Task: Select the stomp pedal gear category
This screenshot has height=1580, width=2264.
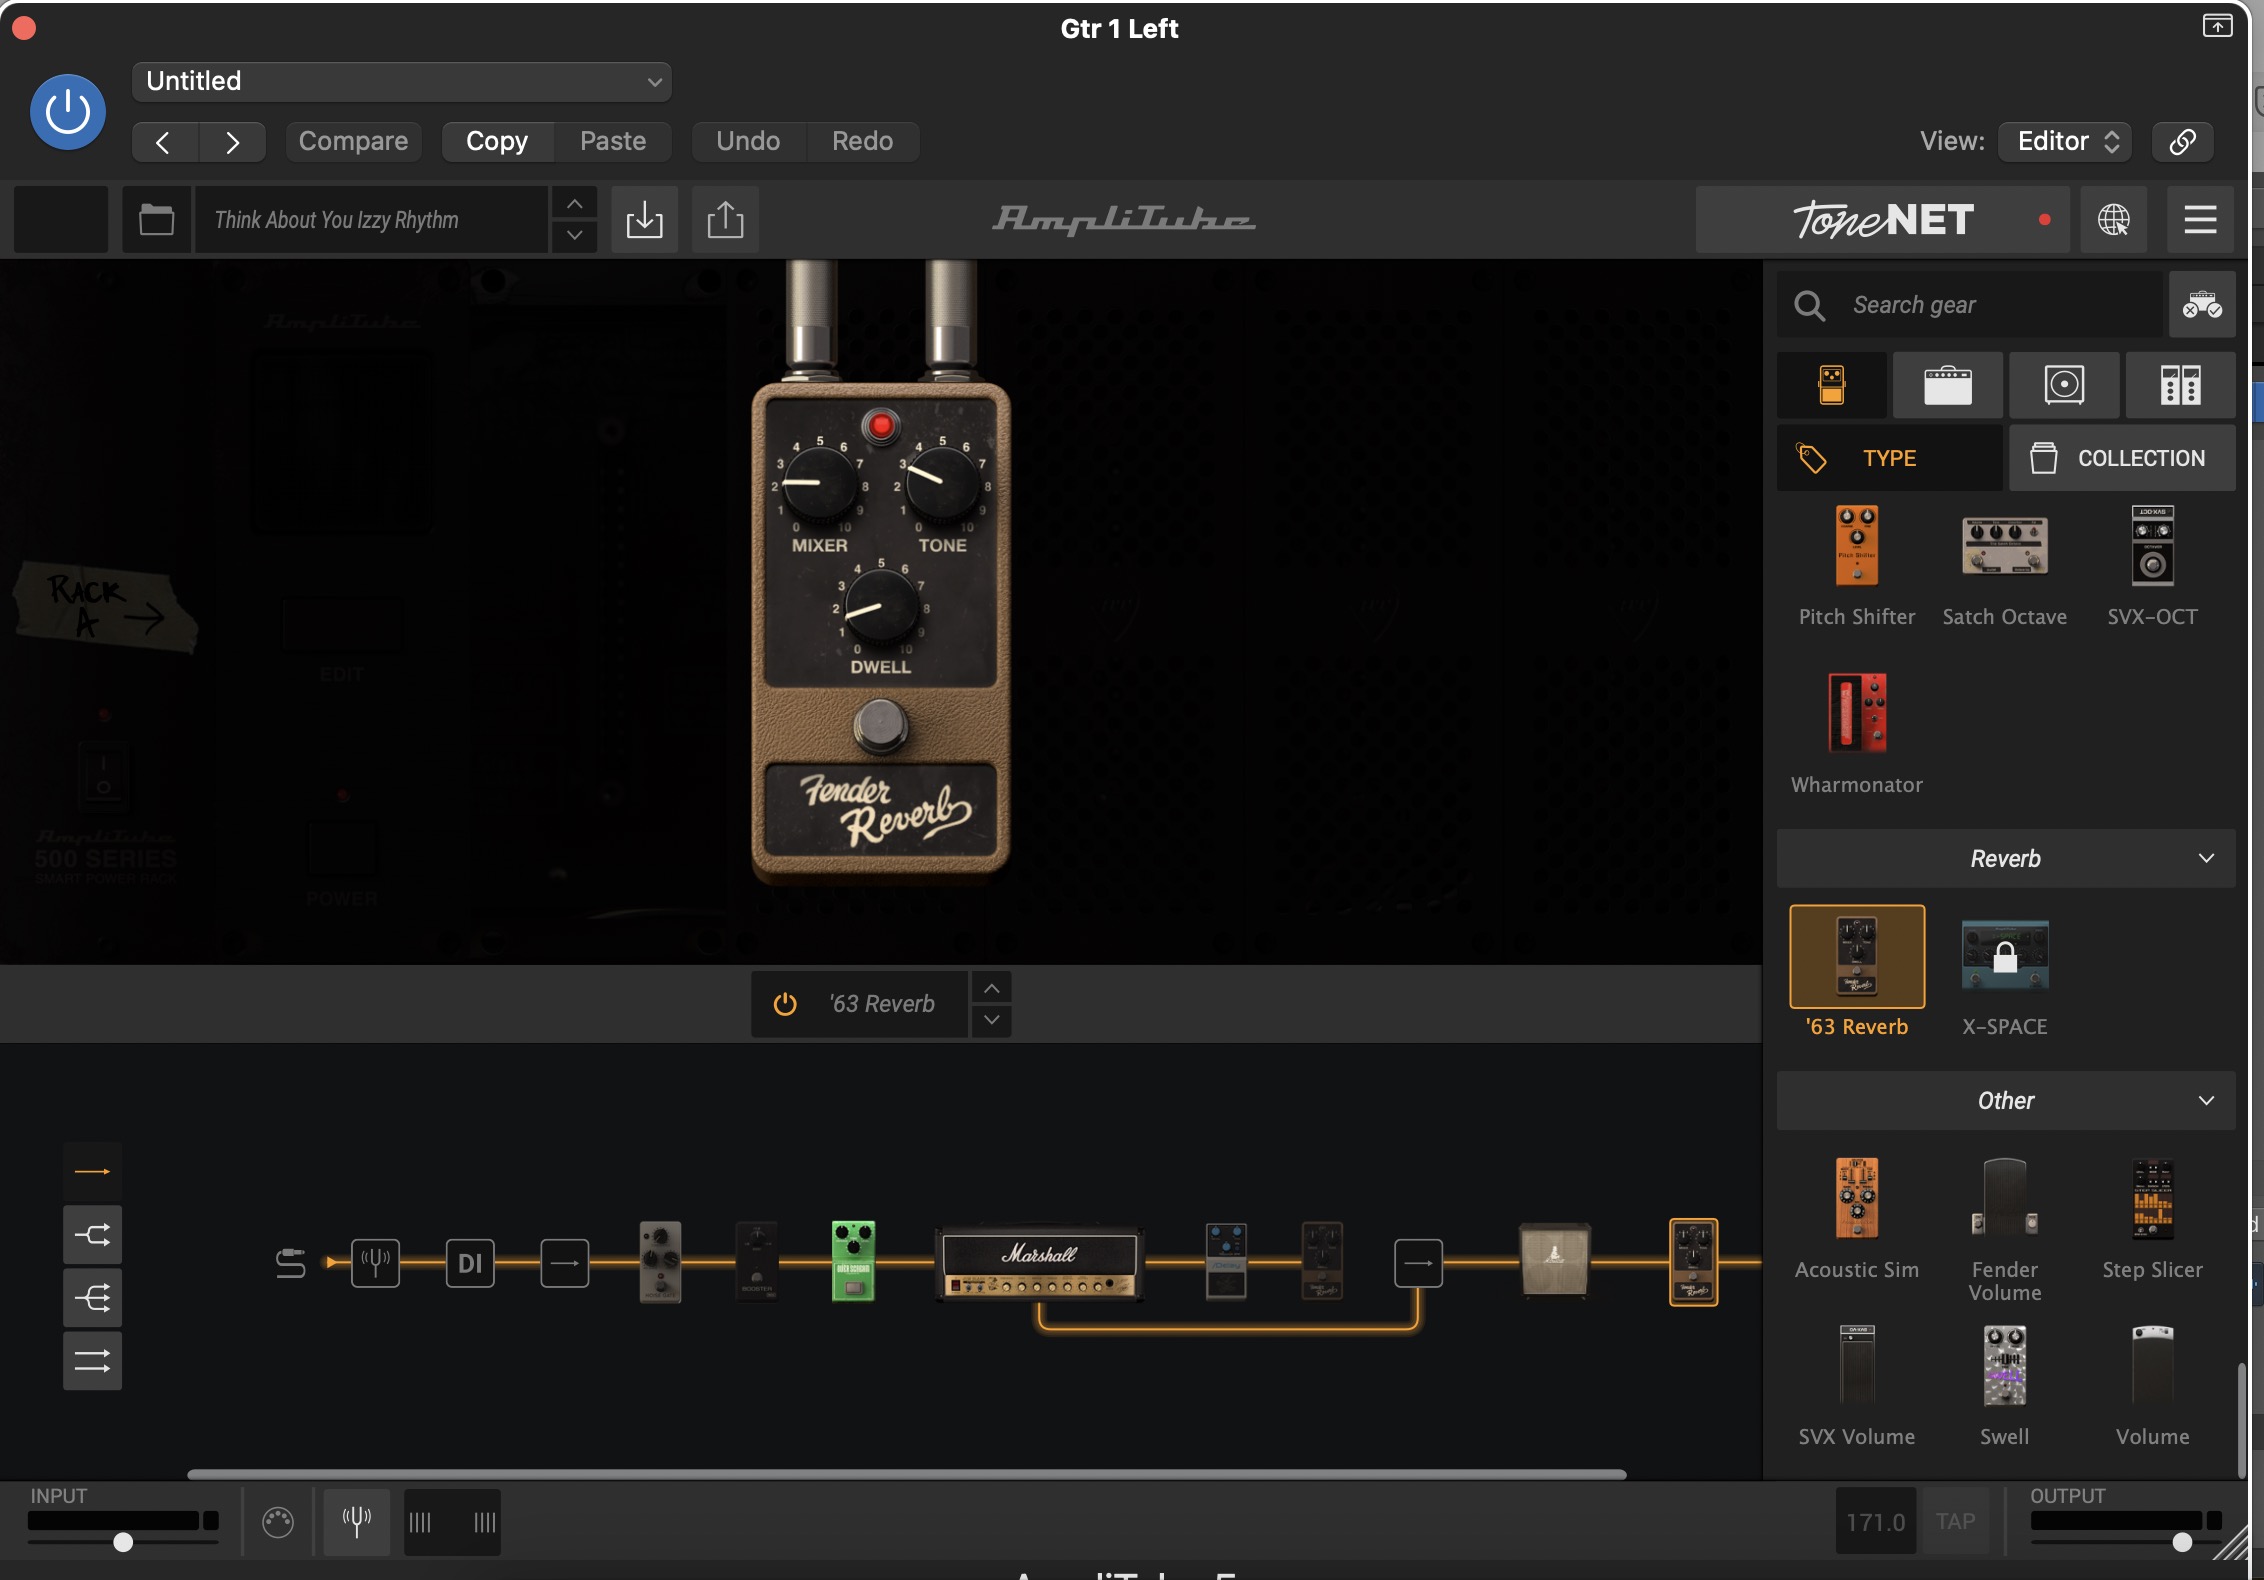Action: (1832, 385)
